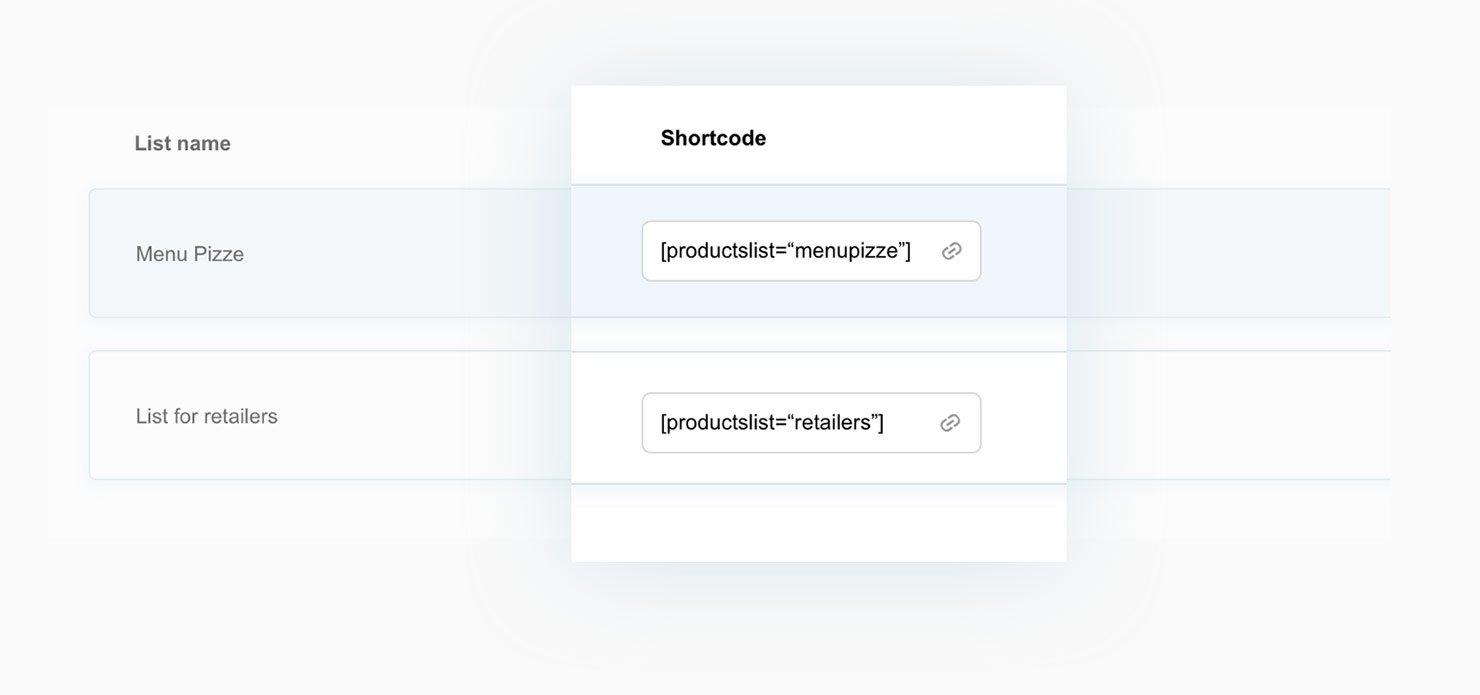Image resolution: width=1480 pixels, height=695 pixels.
Task: Click the [productslist="menupizze"] text
Action: 786,251
